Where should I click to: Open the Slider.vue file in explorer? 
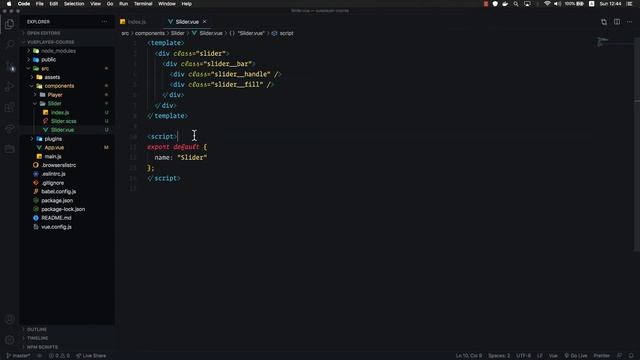(x=62, y=130)
